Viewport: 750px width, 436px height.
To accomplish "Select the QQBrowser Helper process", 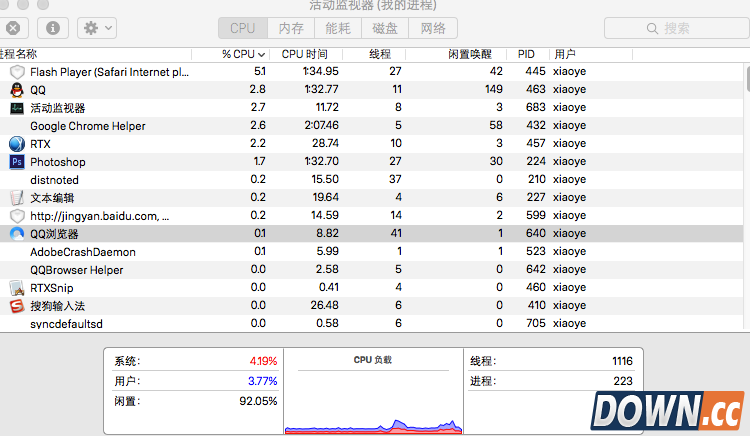I will 77,270.
